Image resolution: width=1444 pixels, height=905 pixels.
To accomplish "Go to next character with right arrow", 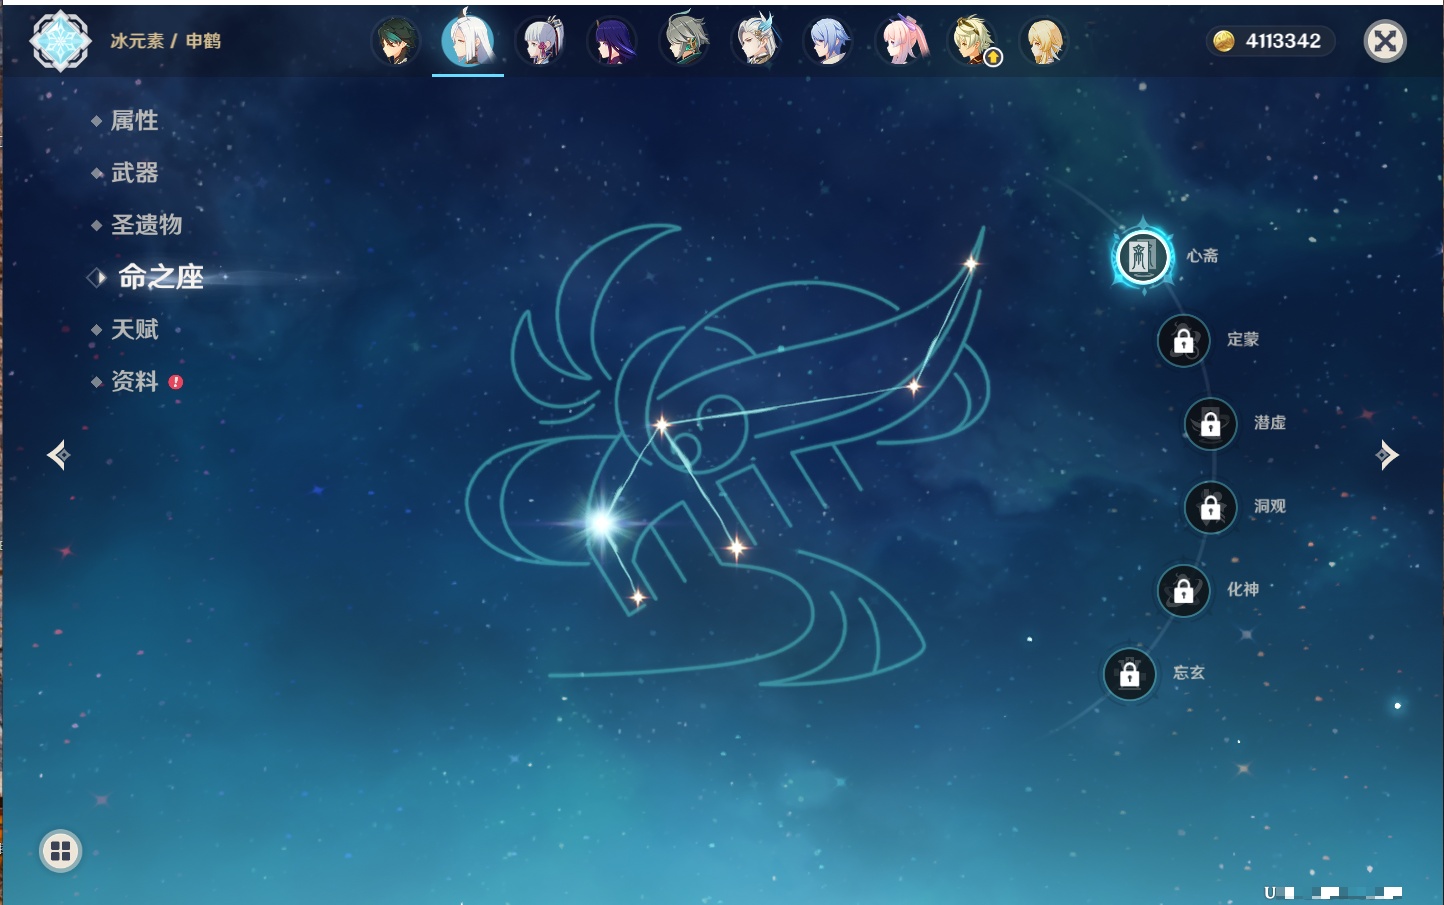I will 1387,455.
